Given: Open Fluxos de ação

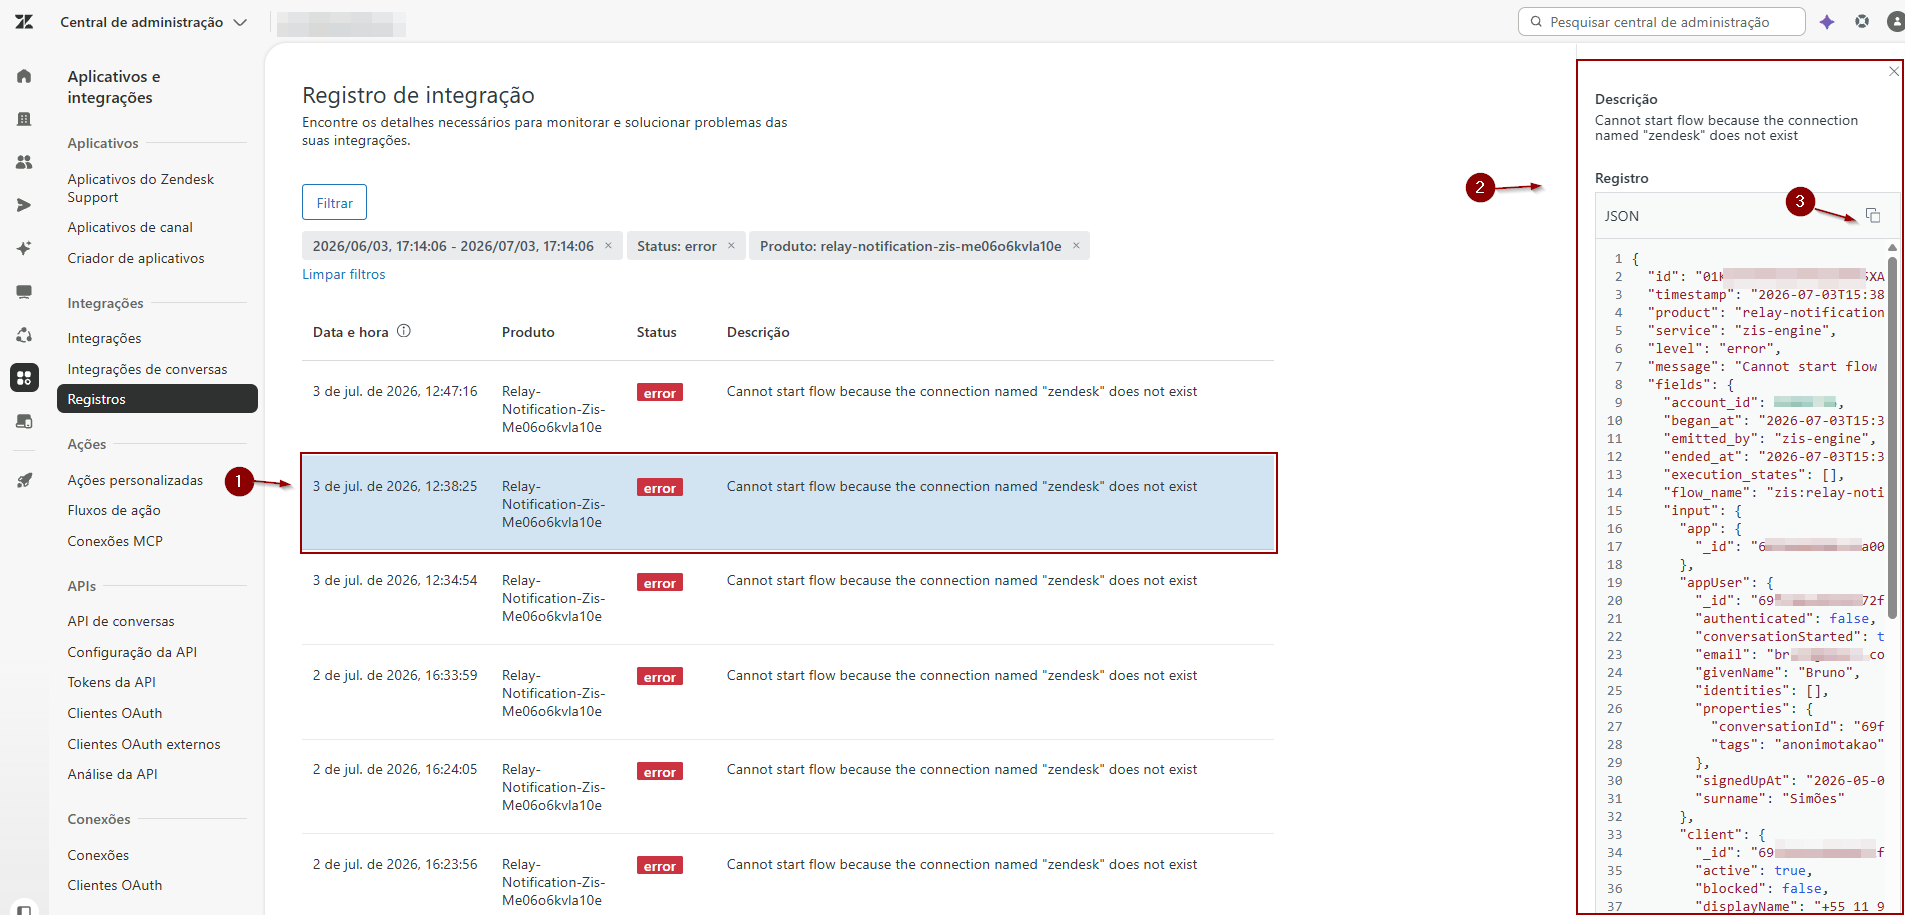Looking at the screenshot, I should (x=114, y=510).
